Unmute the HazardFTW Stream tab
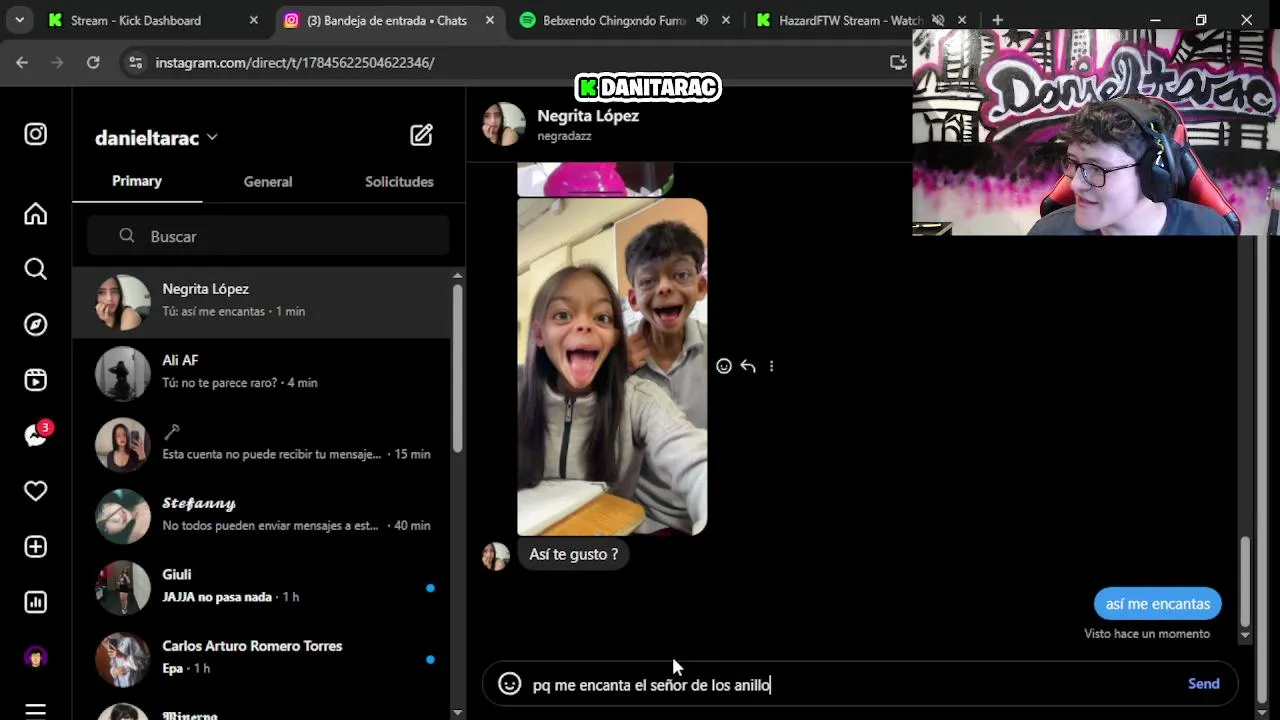1280x720 pixels. 938,20
